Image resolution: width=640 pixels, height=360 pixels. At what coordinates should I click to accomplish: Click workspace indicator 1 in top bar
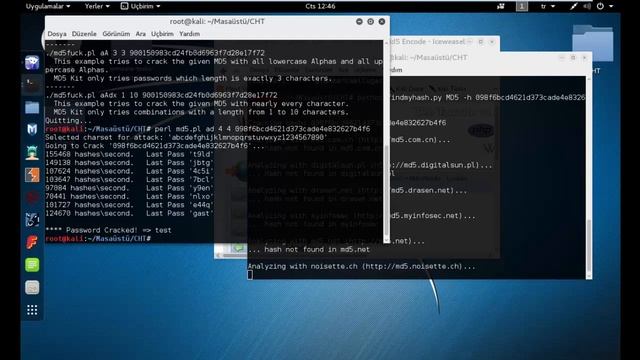tap(522, 6)
